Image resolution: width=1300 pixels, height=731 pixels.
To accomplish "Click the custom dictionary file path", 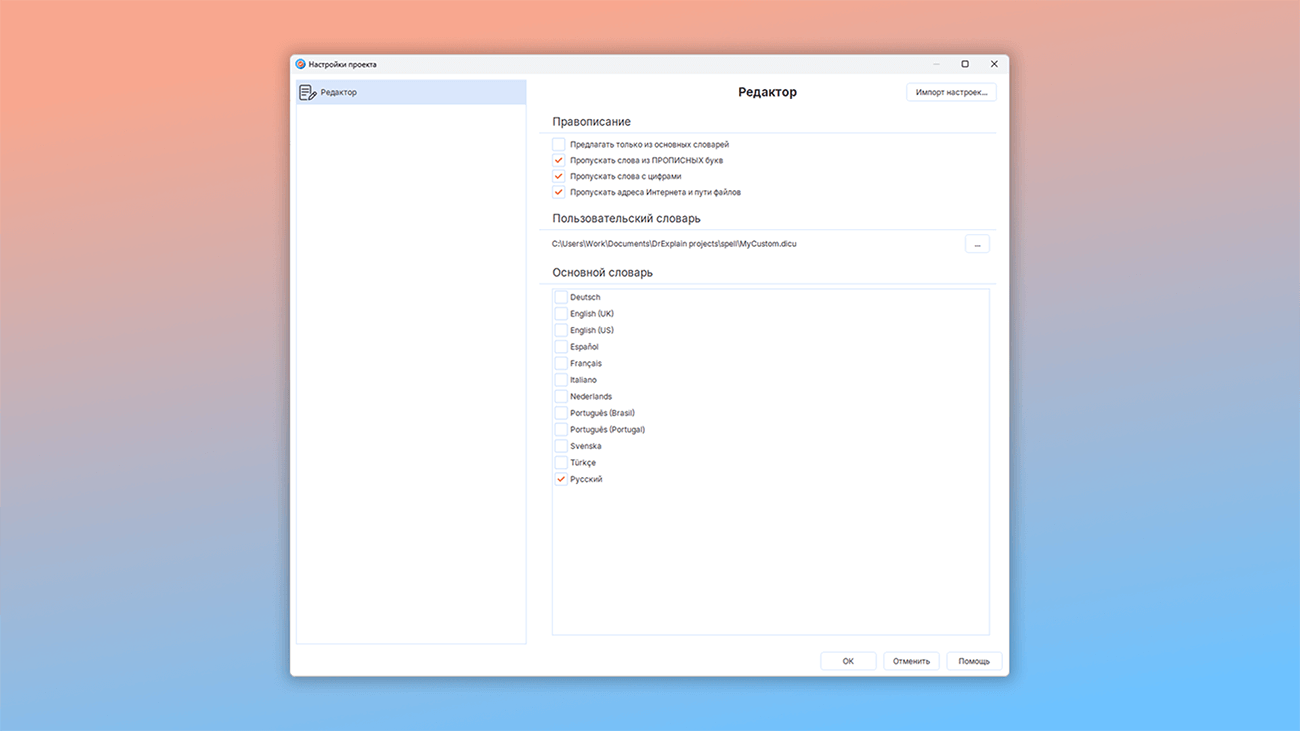I will [x=674, y=244].
